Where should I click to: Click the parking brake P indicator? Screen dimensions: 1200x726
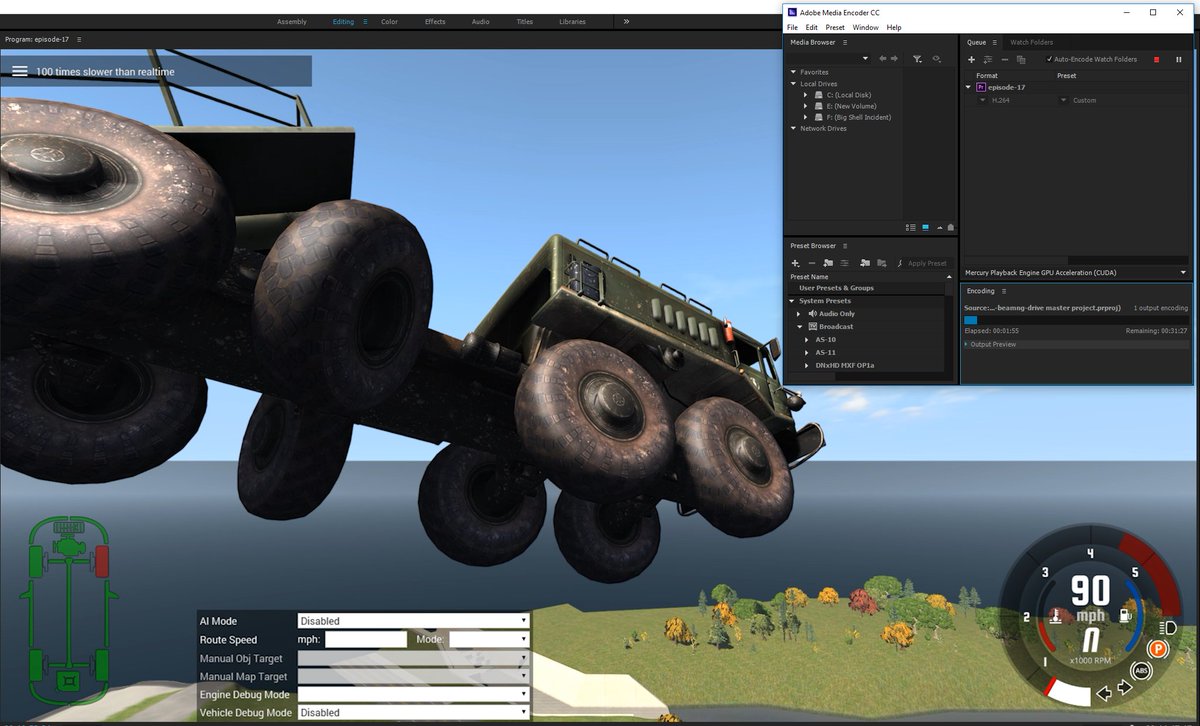pos(1158,649)
